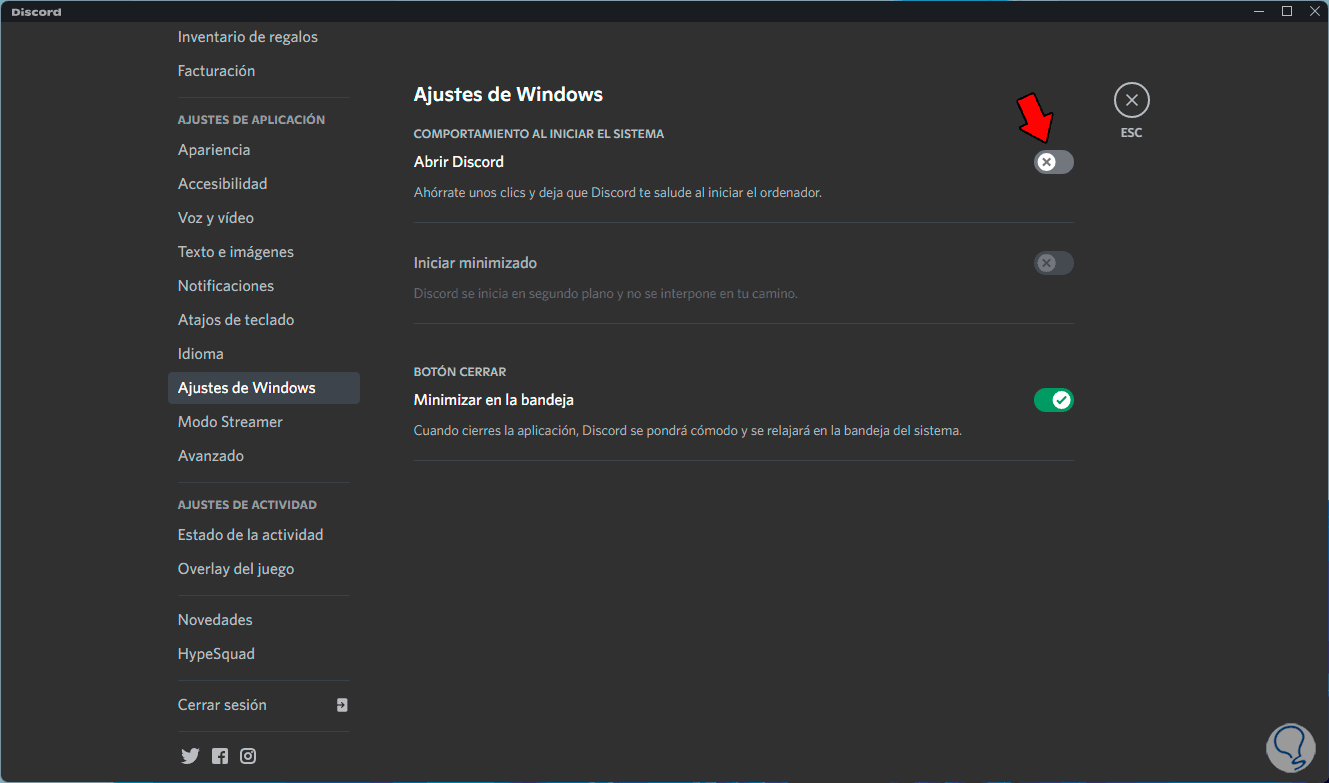Screen dimensions: 1329x783
Task: Open Voz y vídeo settings
Action: (264, 218)
